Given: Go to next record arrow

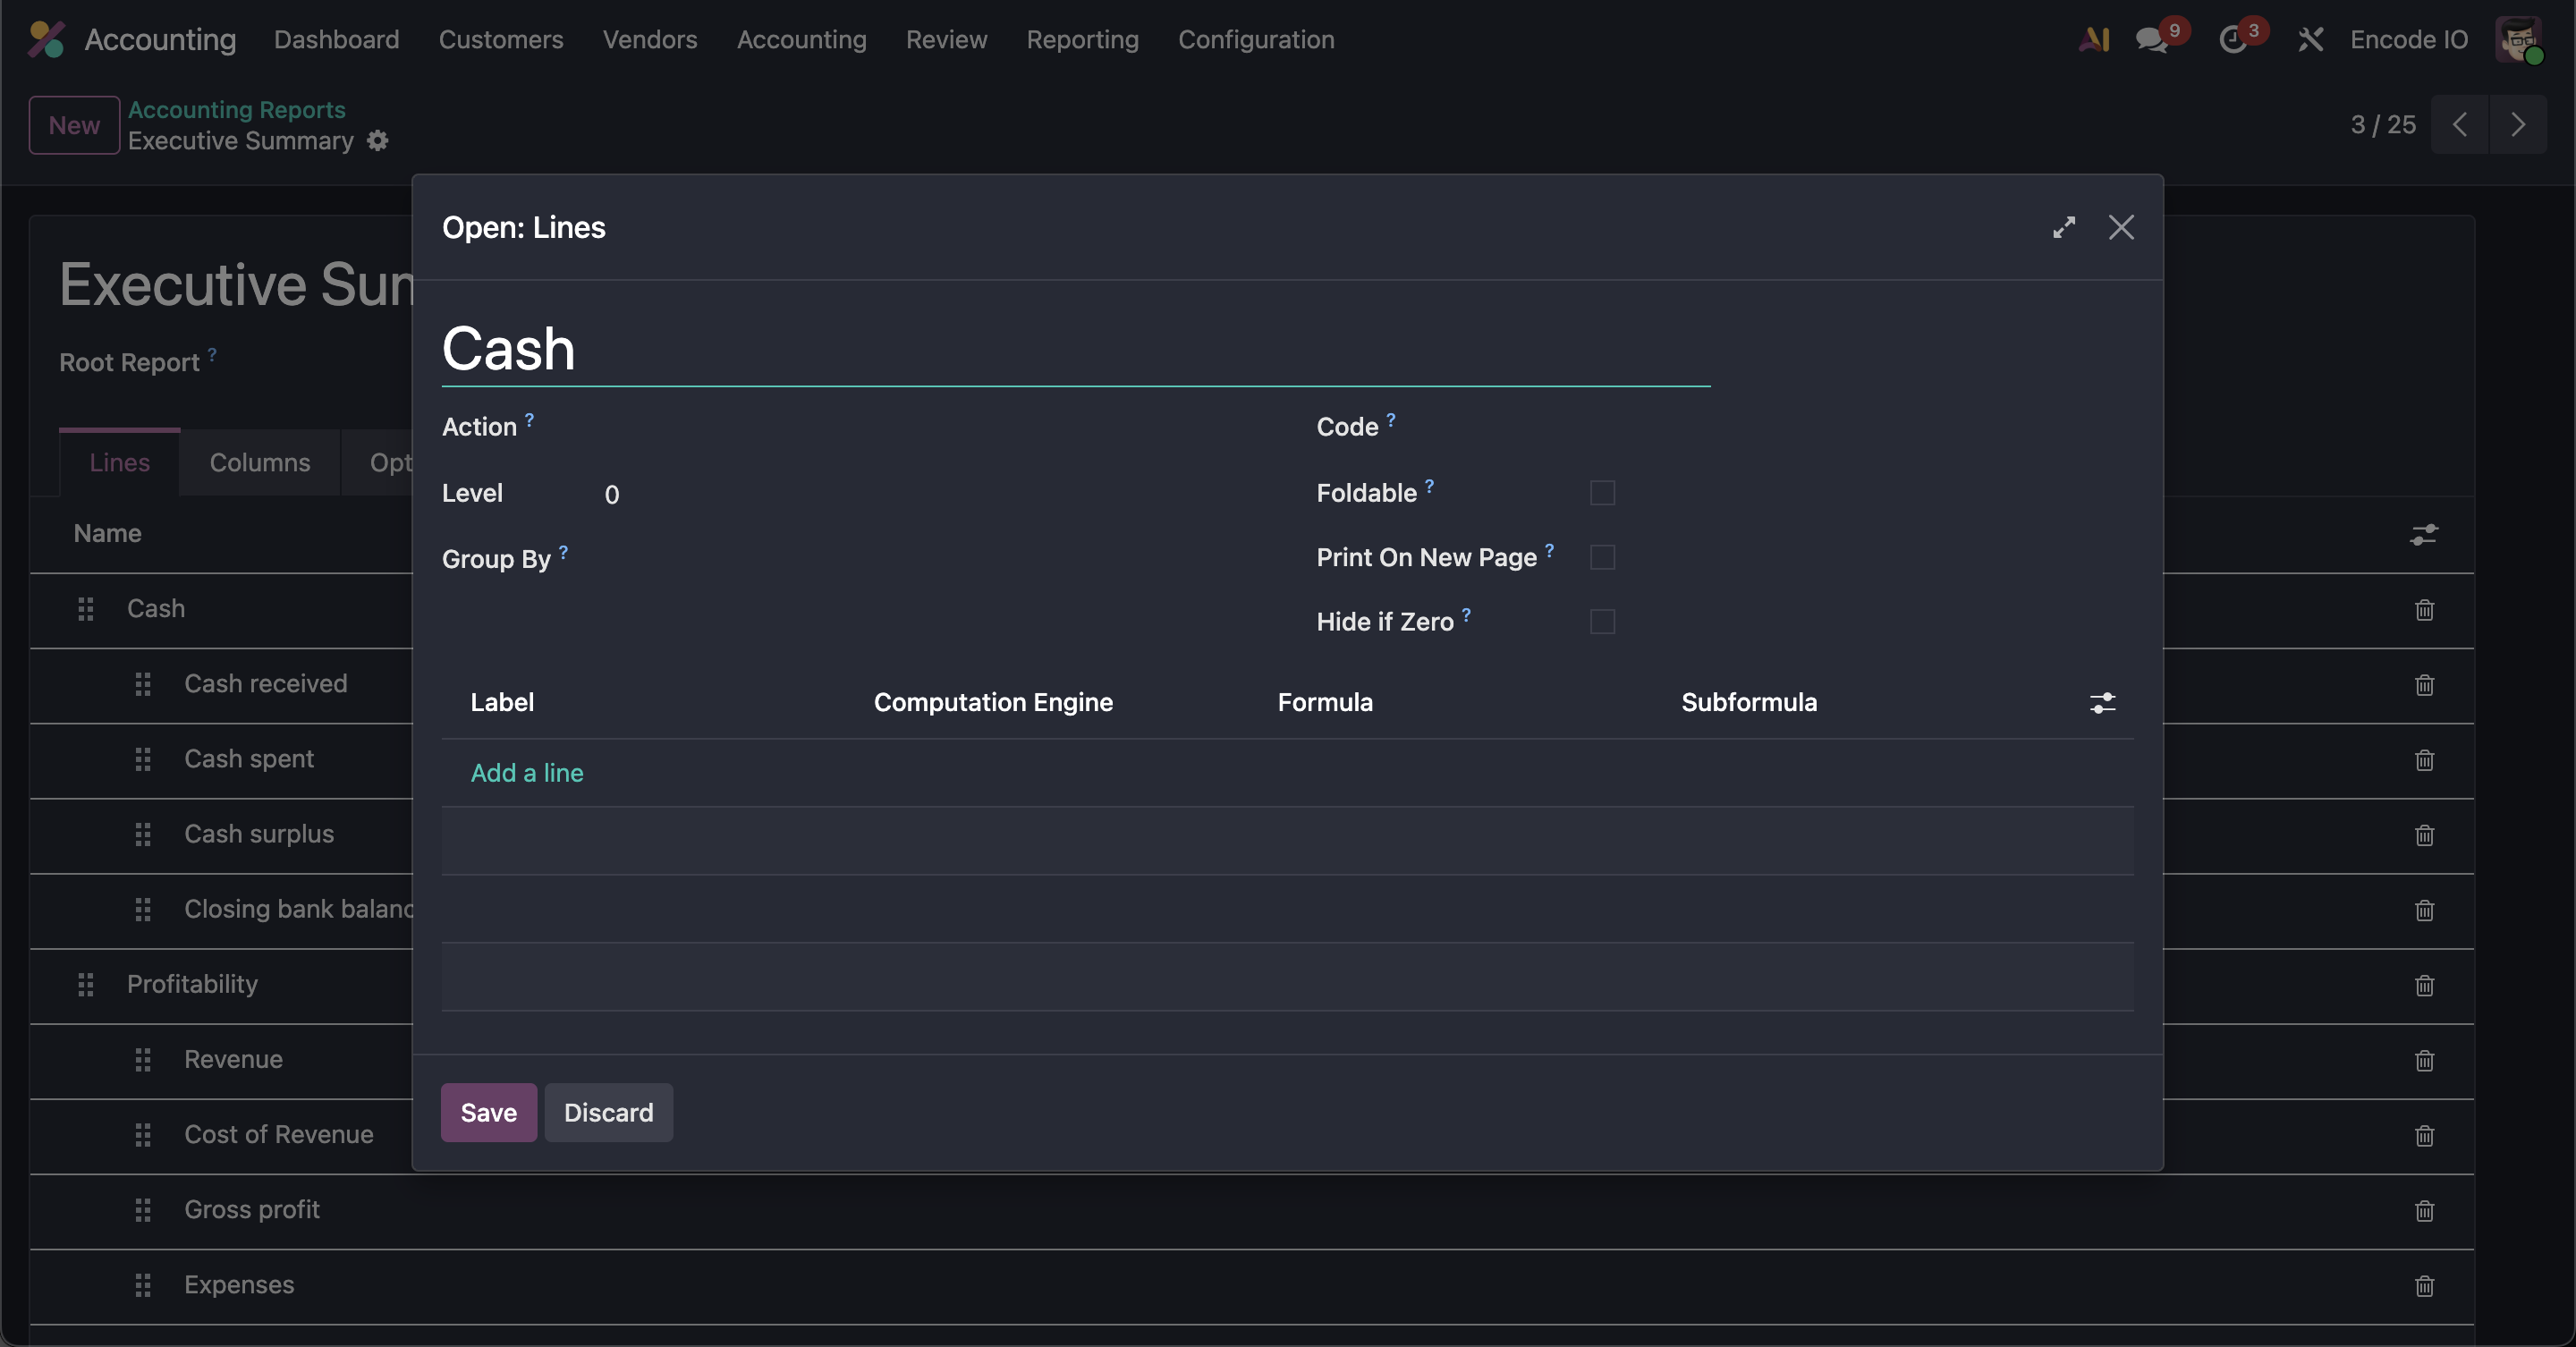Looking at the screenshot, I should (x=2517, y=125).
